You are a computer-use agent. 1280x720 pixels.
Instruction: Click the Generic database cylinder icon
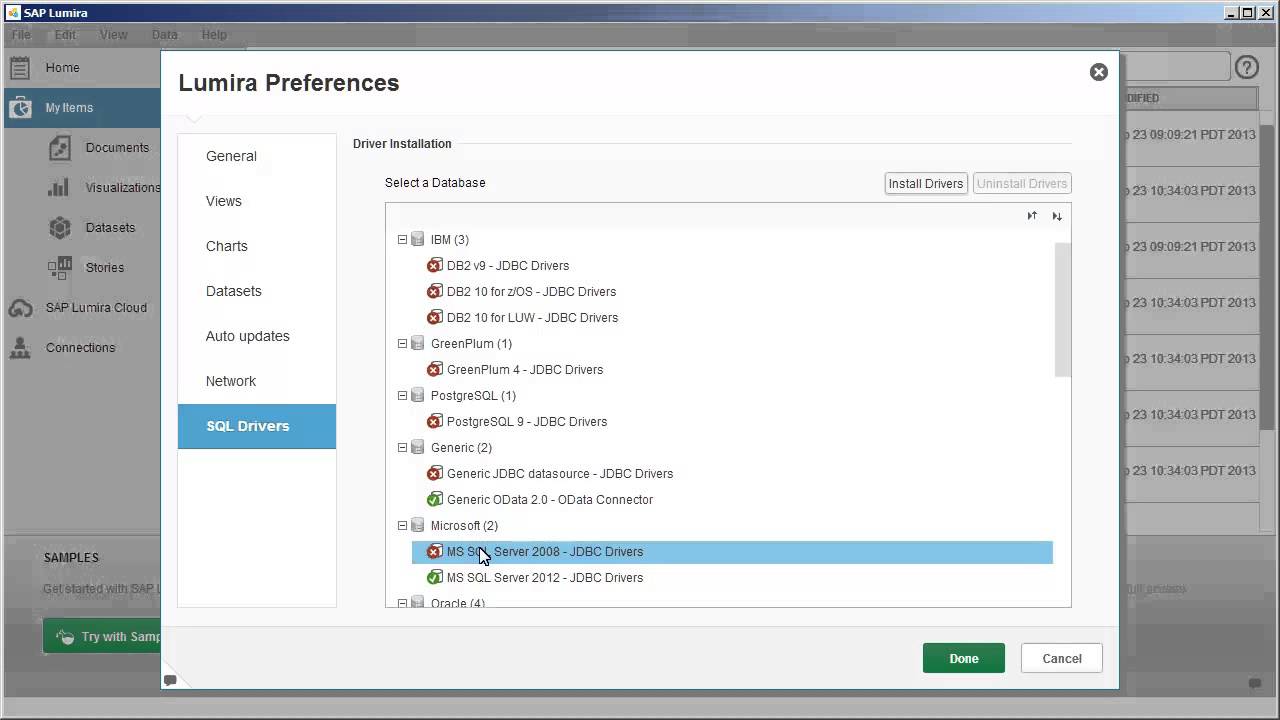click(x=418, y=448)
